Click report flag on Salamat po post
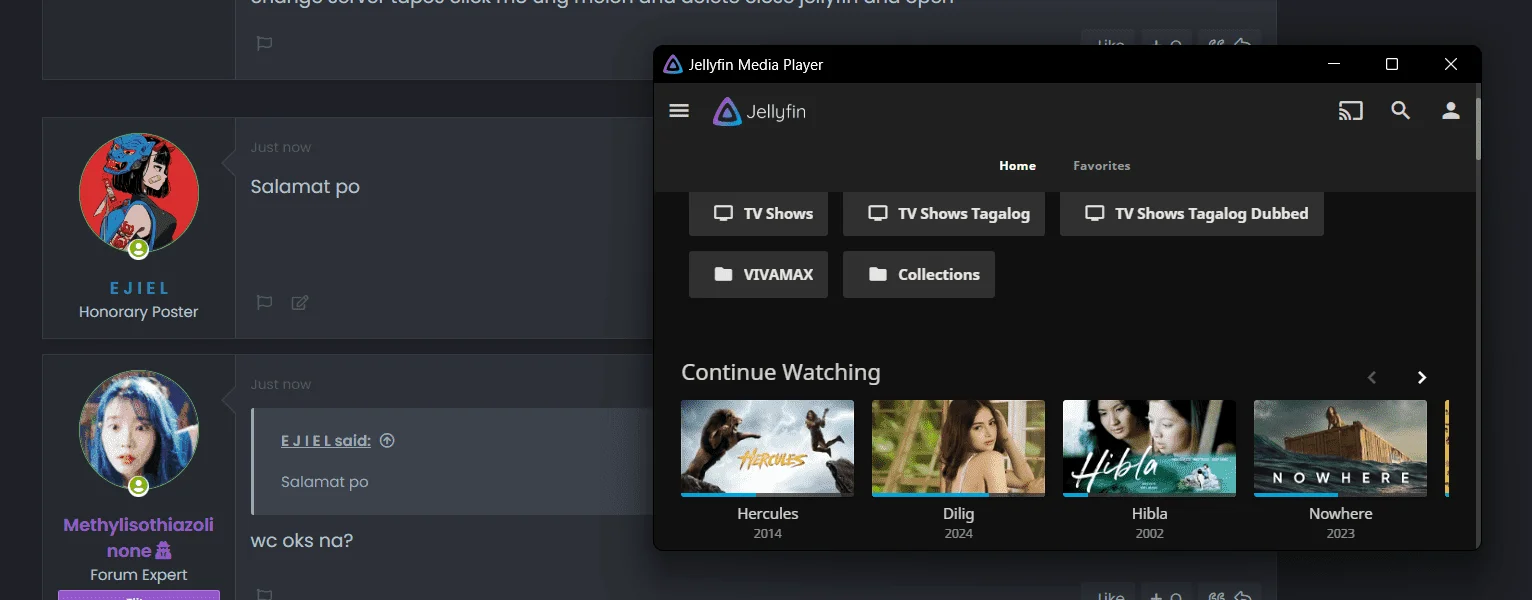This screenshot has width=1532, height=600. coord(264,302)
